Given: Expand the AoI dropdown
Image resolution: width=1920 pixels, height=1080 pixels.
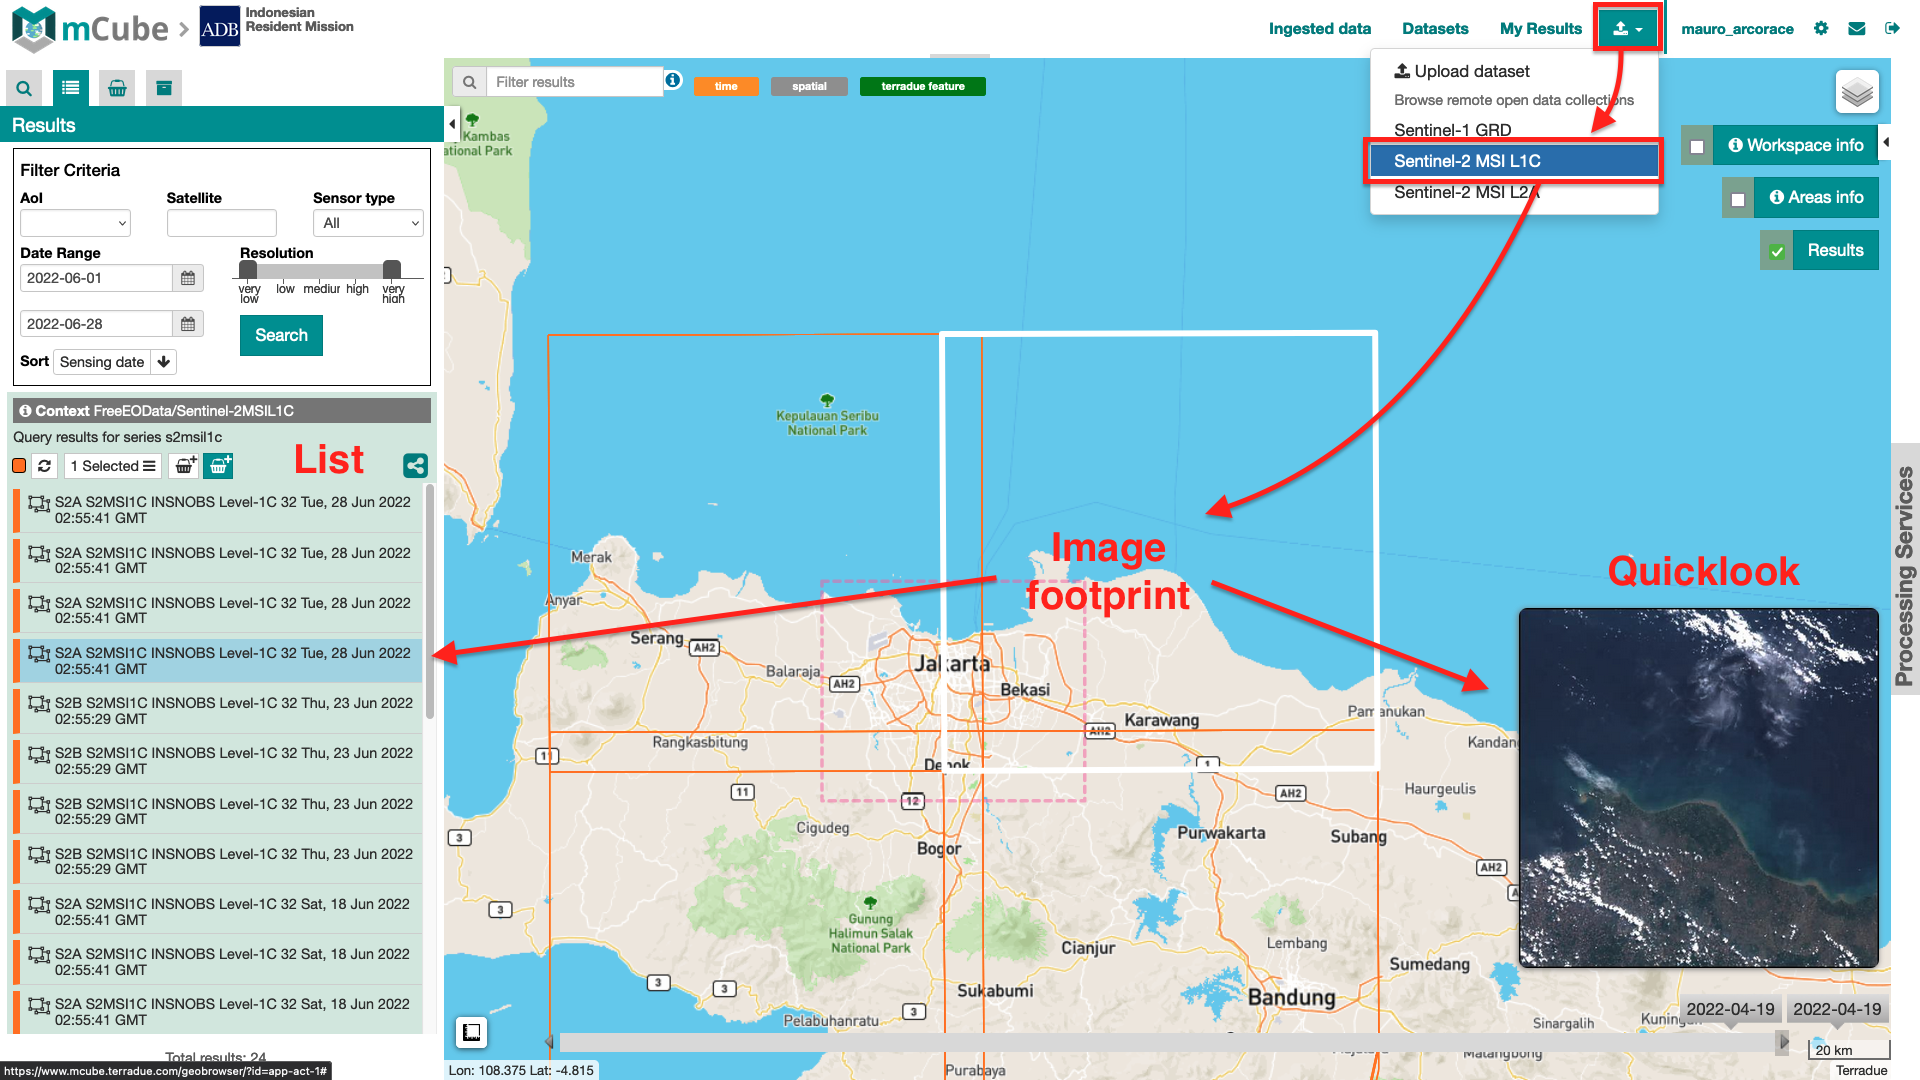Looking at the screenshot, I should pos(76,223).
